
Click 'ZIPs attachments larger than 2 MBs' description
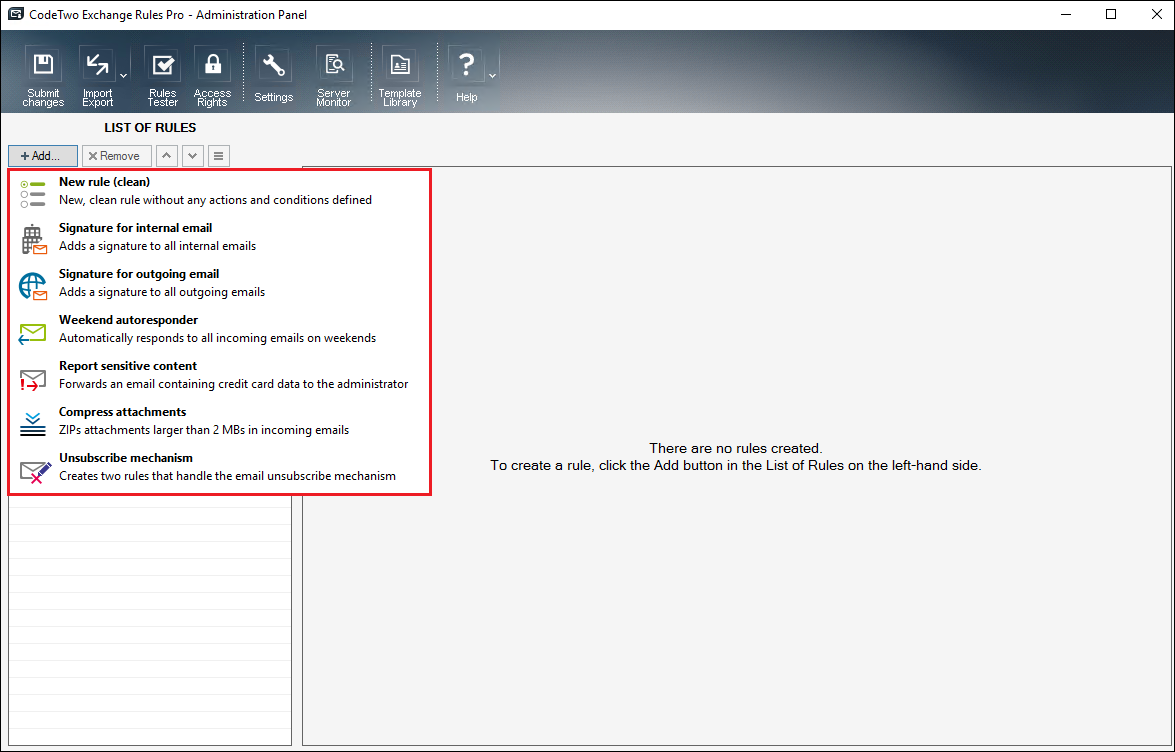tap(204, 430)
